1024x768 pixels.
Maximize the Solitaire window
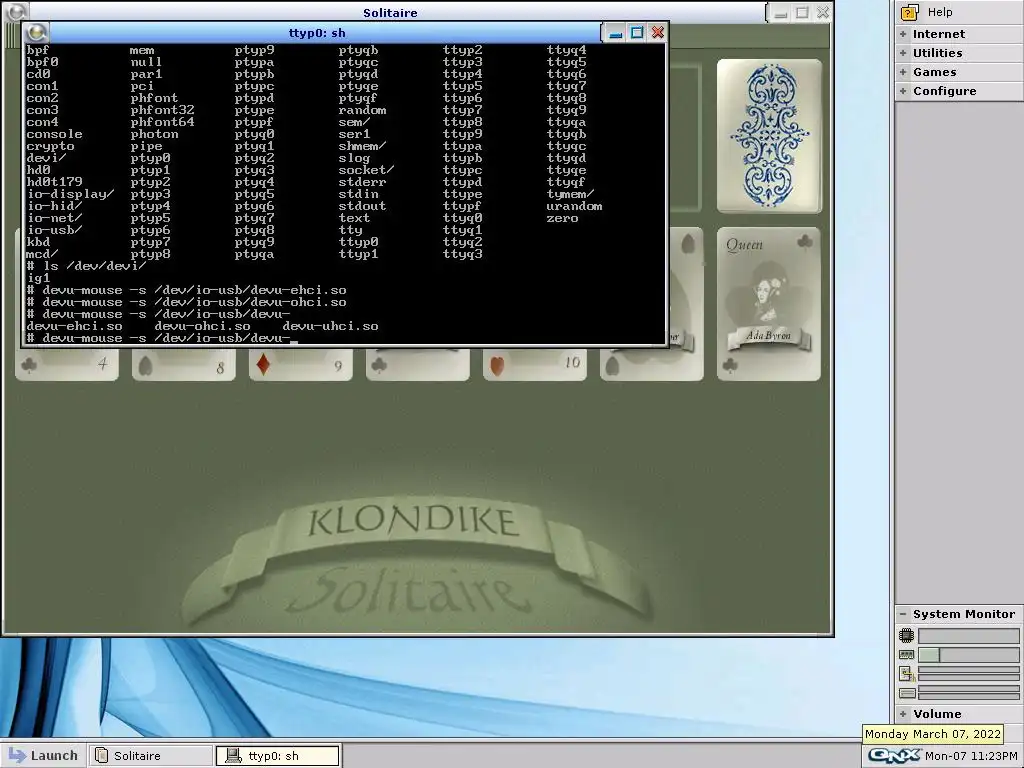point(802,12)
